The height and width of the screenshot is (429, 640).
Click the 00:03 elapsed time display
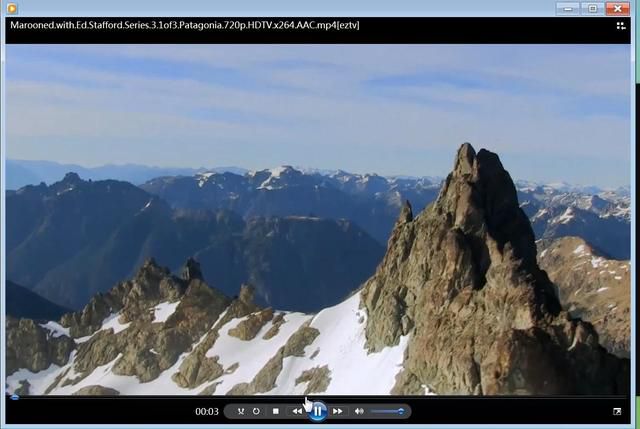point(207,411)
